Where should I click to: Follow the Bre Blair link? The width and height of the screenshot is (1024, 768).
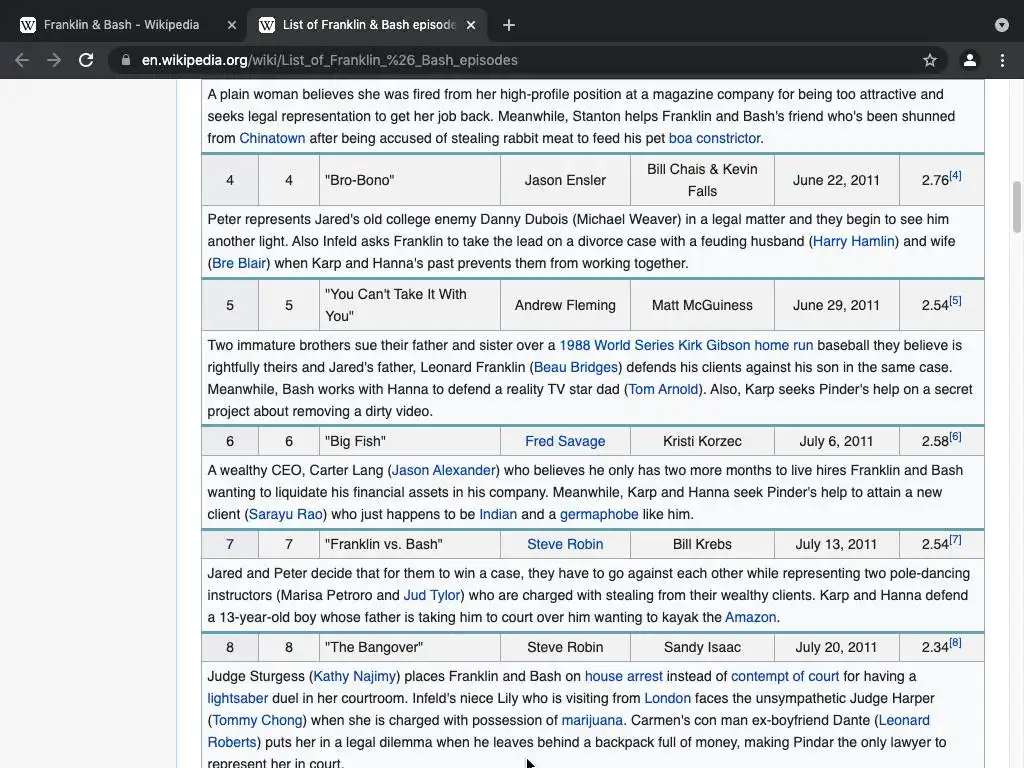pos(238,264)
